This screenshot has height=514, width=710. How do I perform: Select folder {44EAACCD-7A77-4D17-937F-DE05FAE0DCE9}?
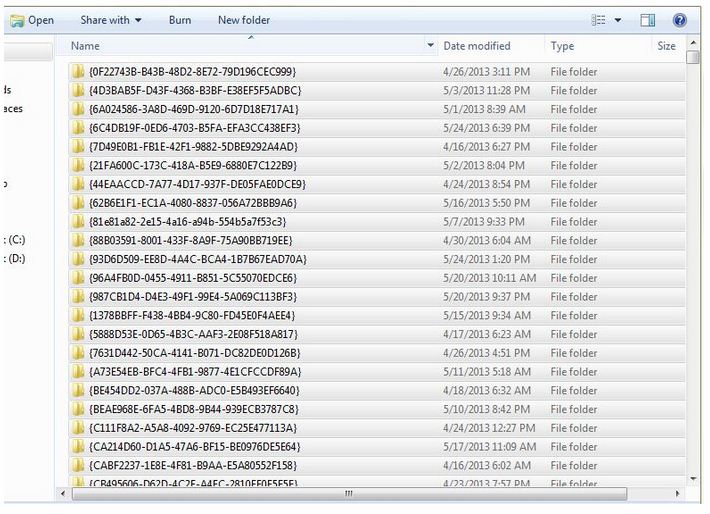pos(197,184)
